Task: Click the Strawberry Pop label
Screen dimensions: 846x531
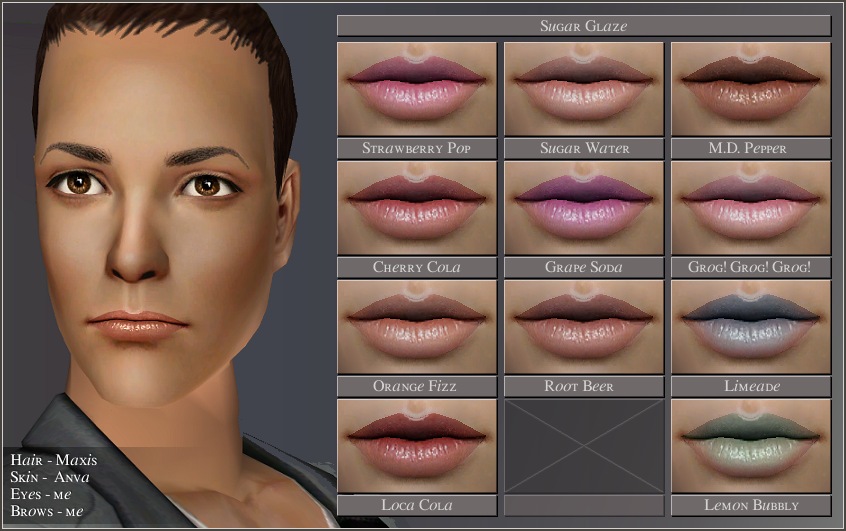Action: coord(417,148)
